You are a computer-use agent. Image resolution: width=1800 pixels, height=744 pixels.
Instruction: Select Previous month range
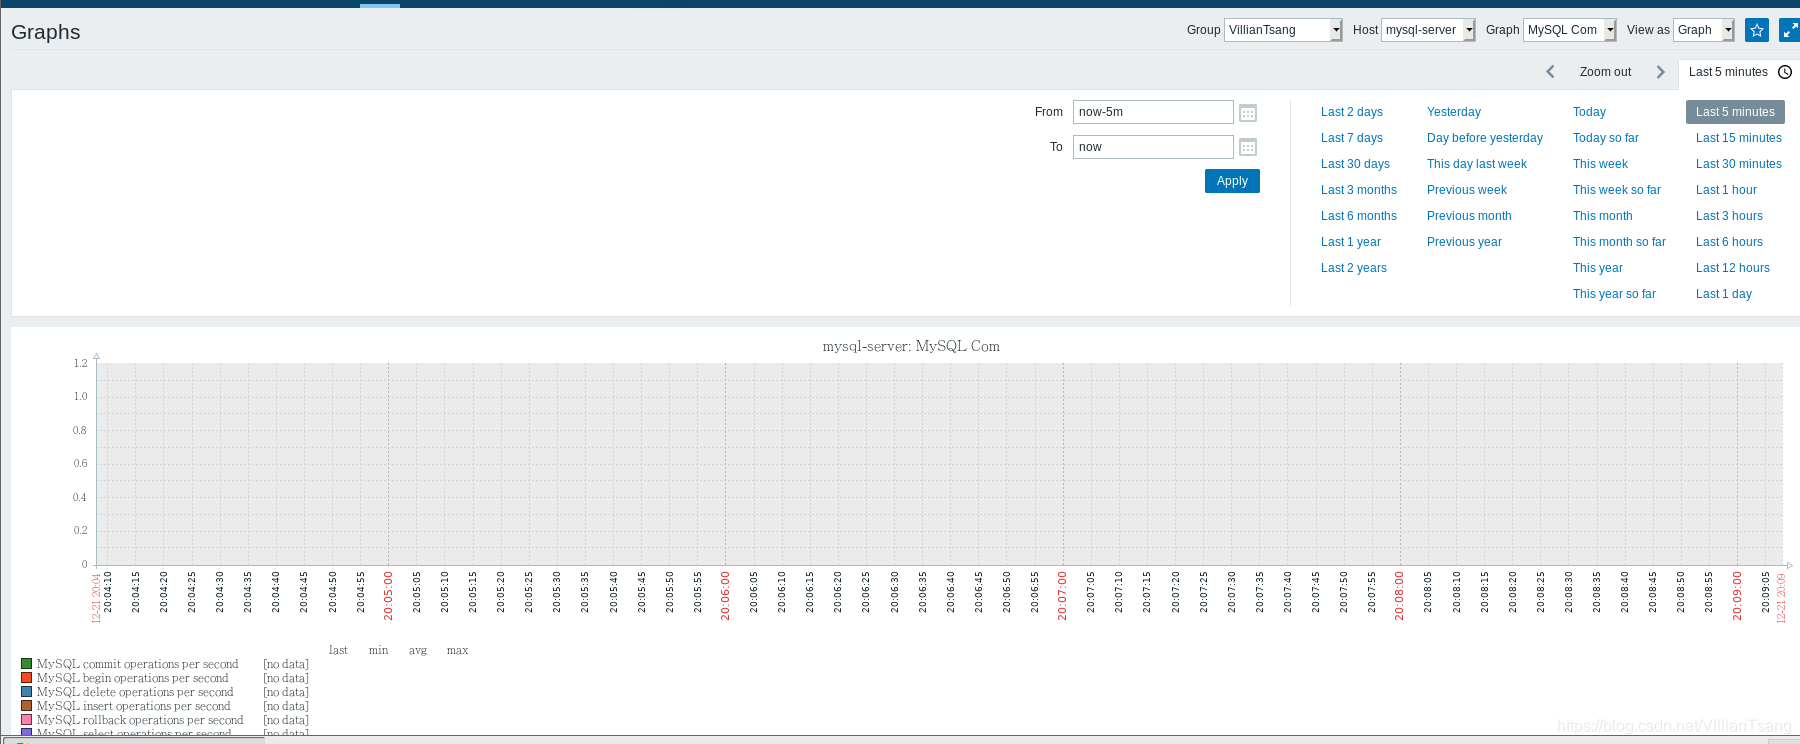(1469, 216)
